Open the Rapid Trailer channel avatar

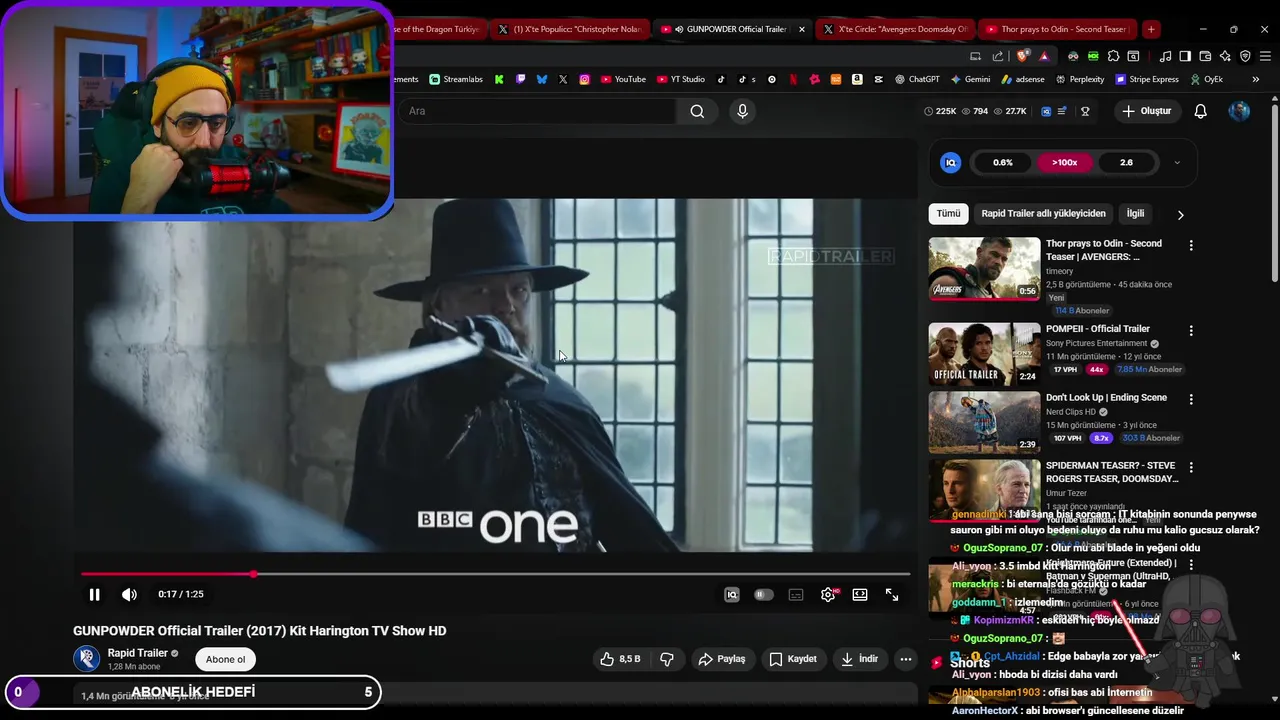tap(87, 659)
